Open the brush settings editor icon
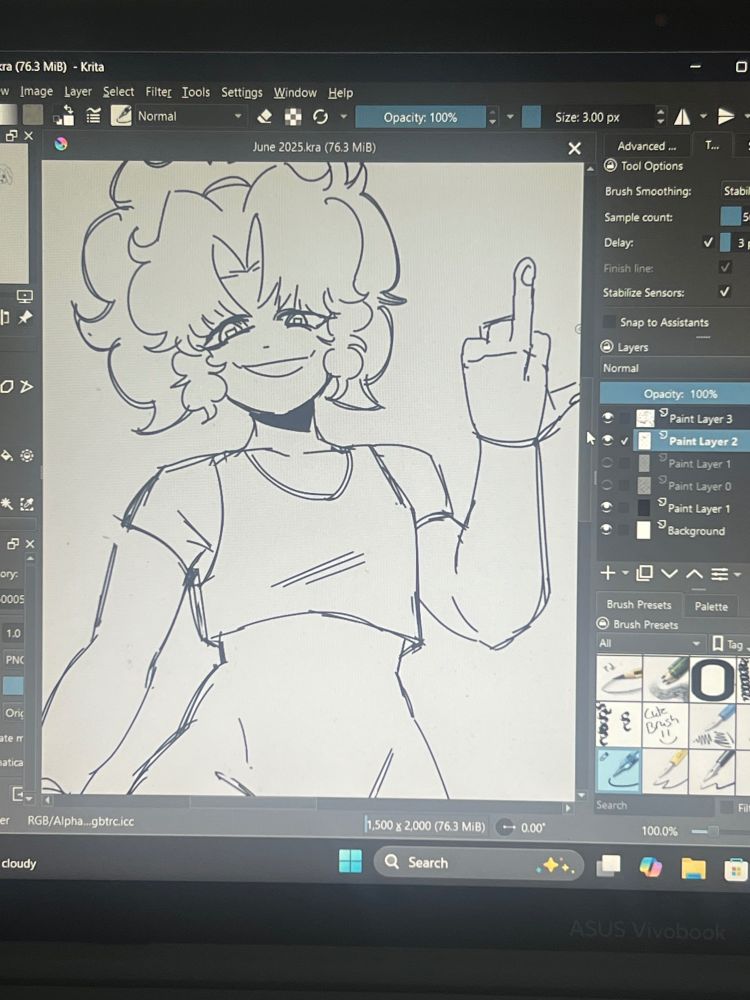750x1000 pixels. (x=94, y=116)
